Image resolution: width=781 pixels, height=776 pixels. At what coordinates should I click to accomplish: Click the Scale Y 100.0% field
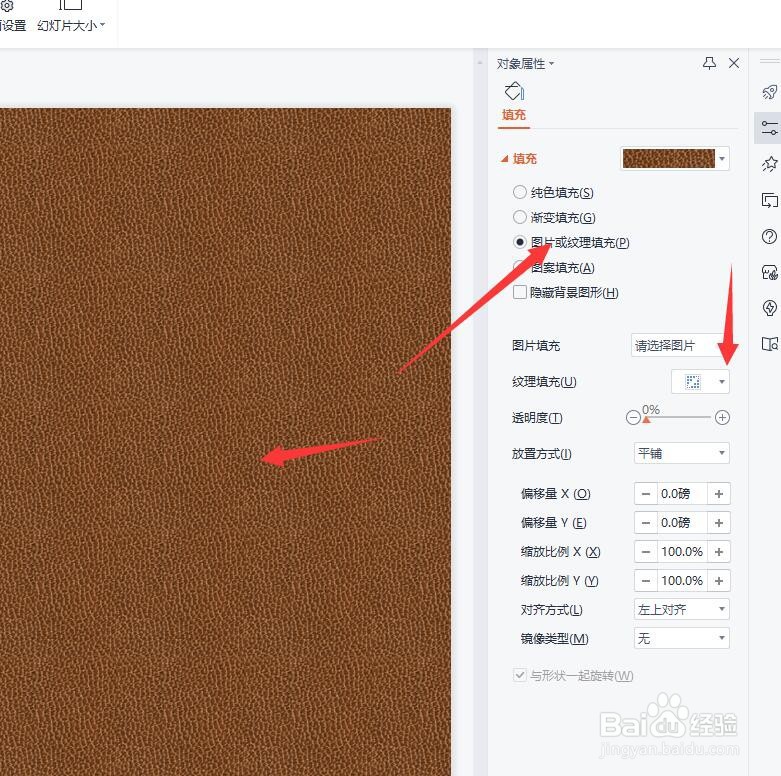pyautogui.click(x=682, y=580)
